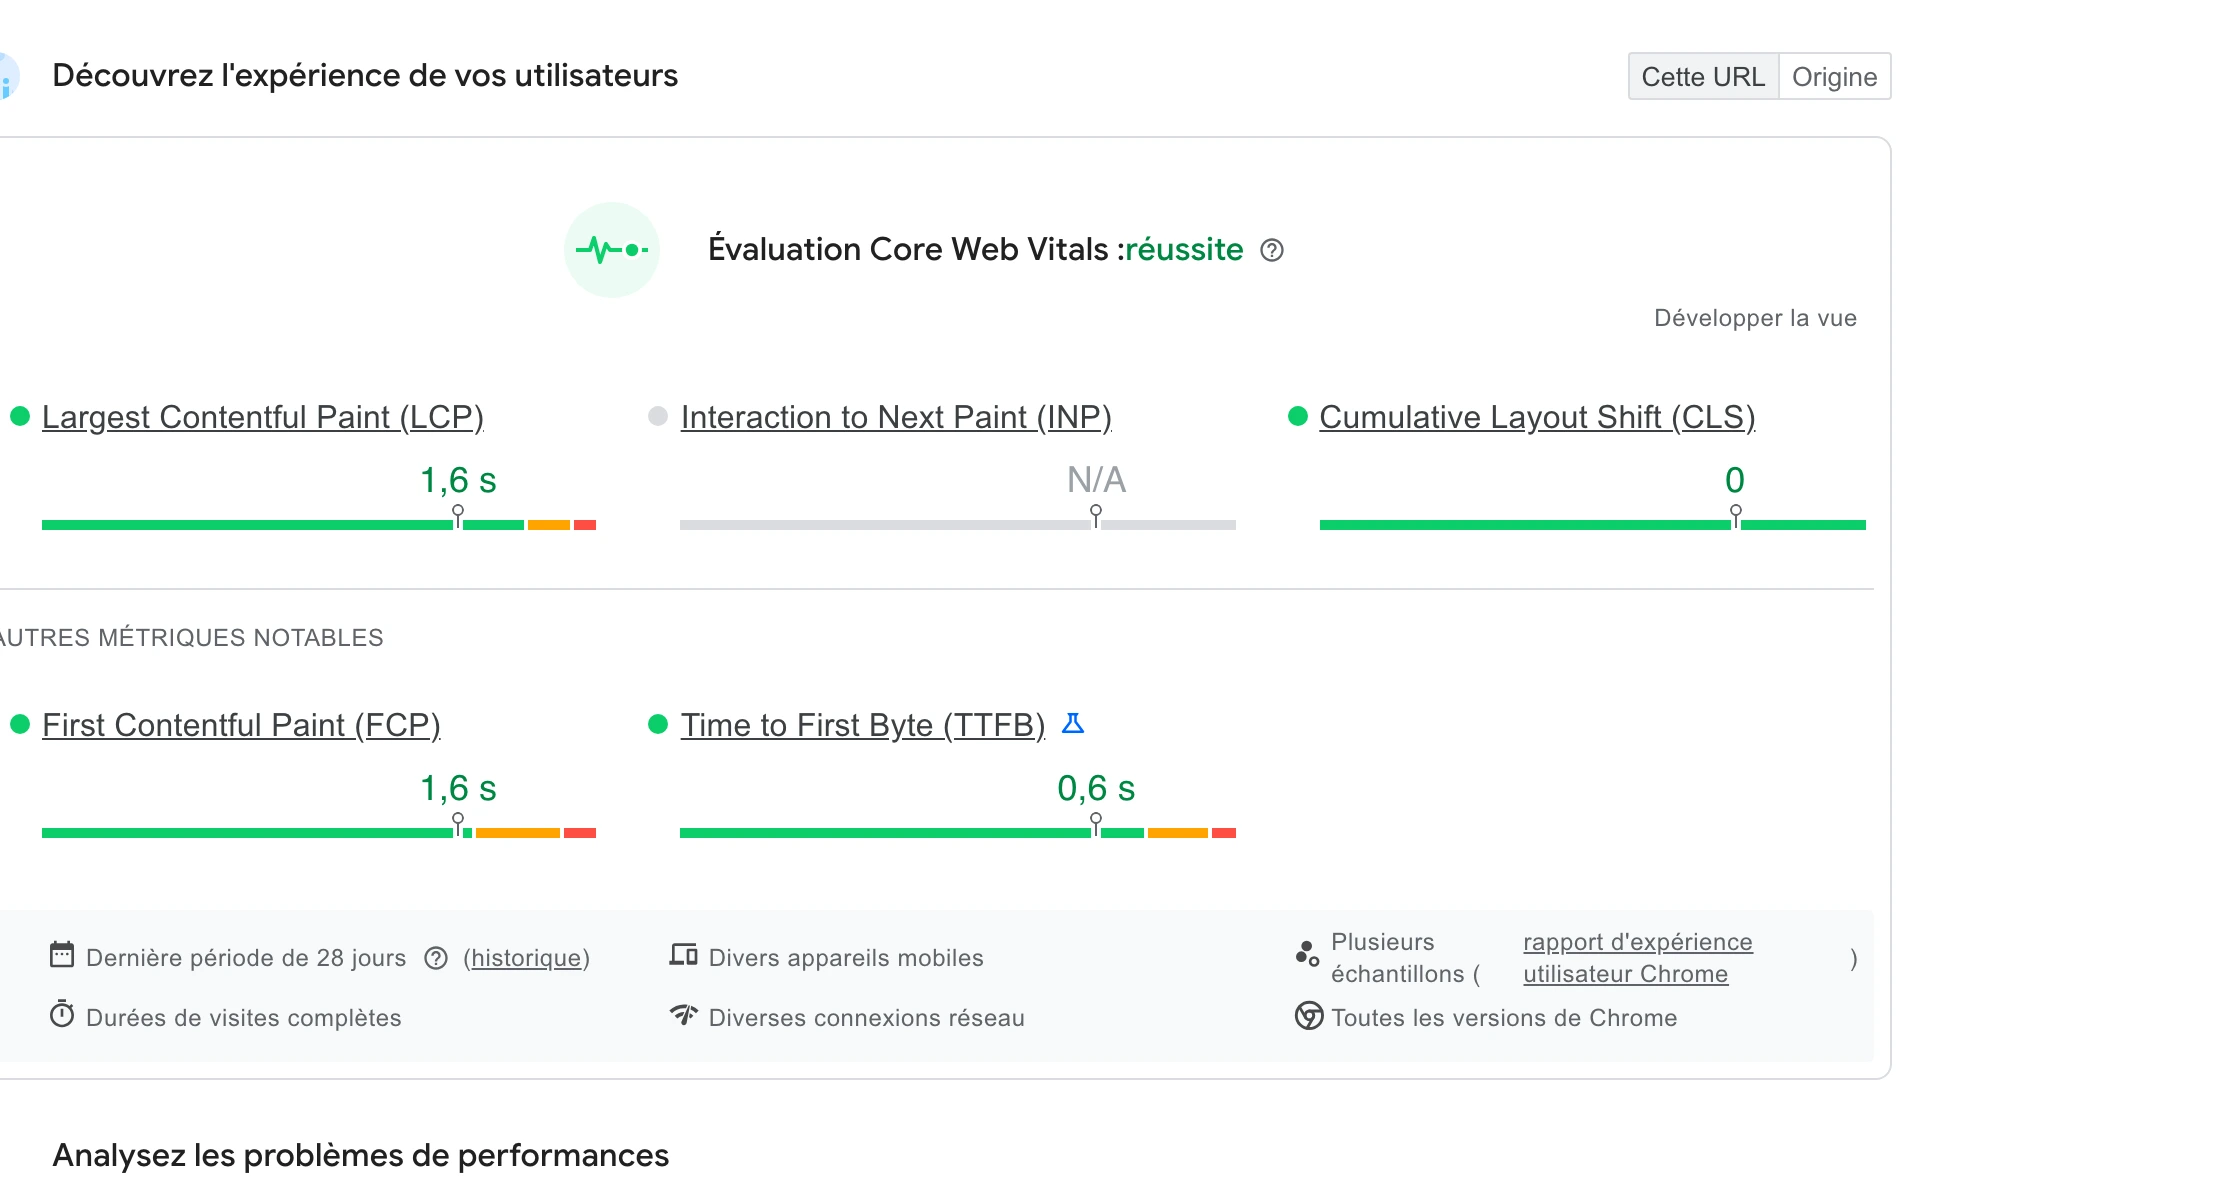Click Diverses connexions réseau text
The height and width of the screenshot is (1200, 2232).
tap(867, 1018)
